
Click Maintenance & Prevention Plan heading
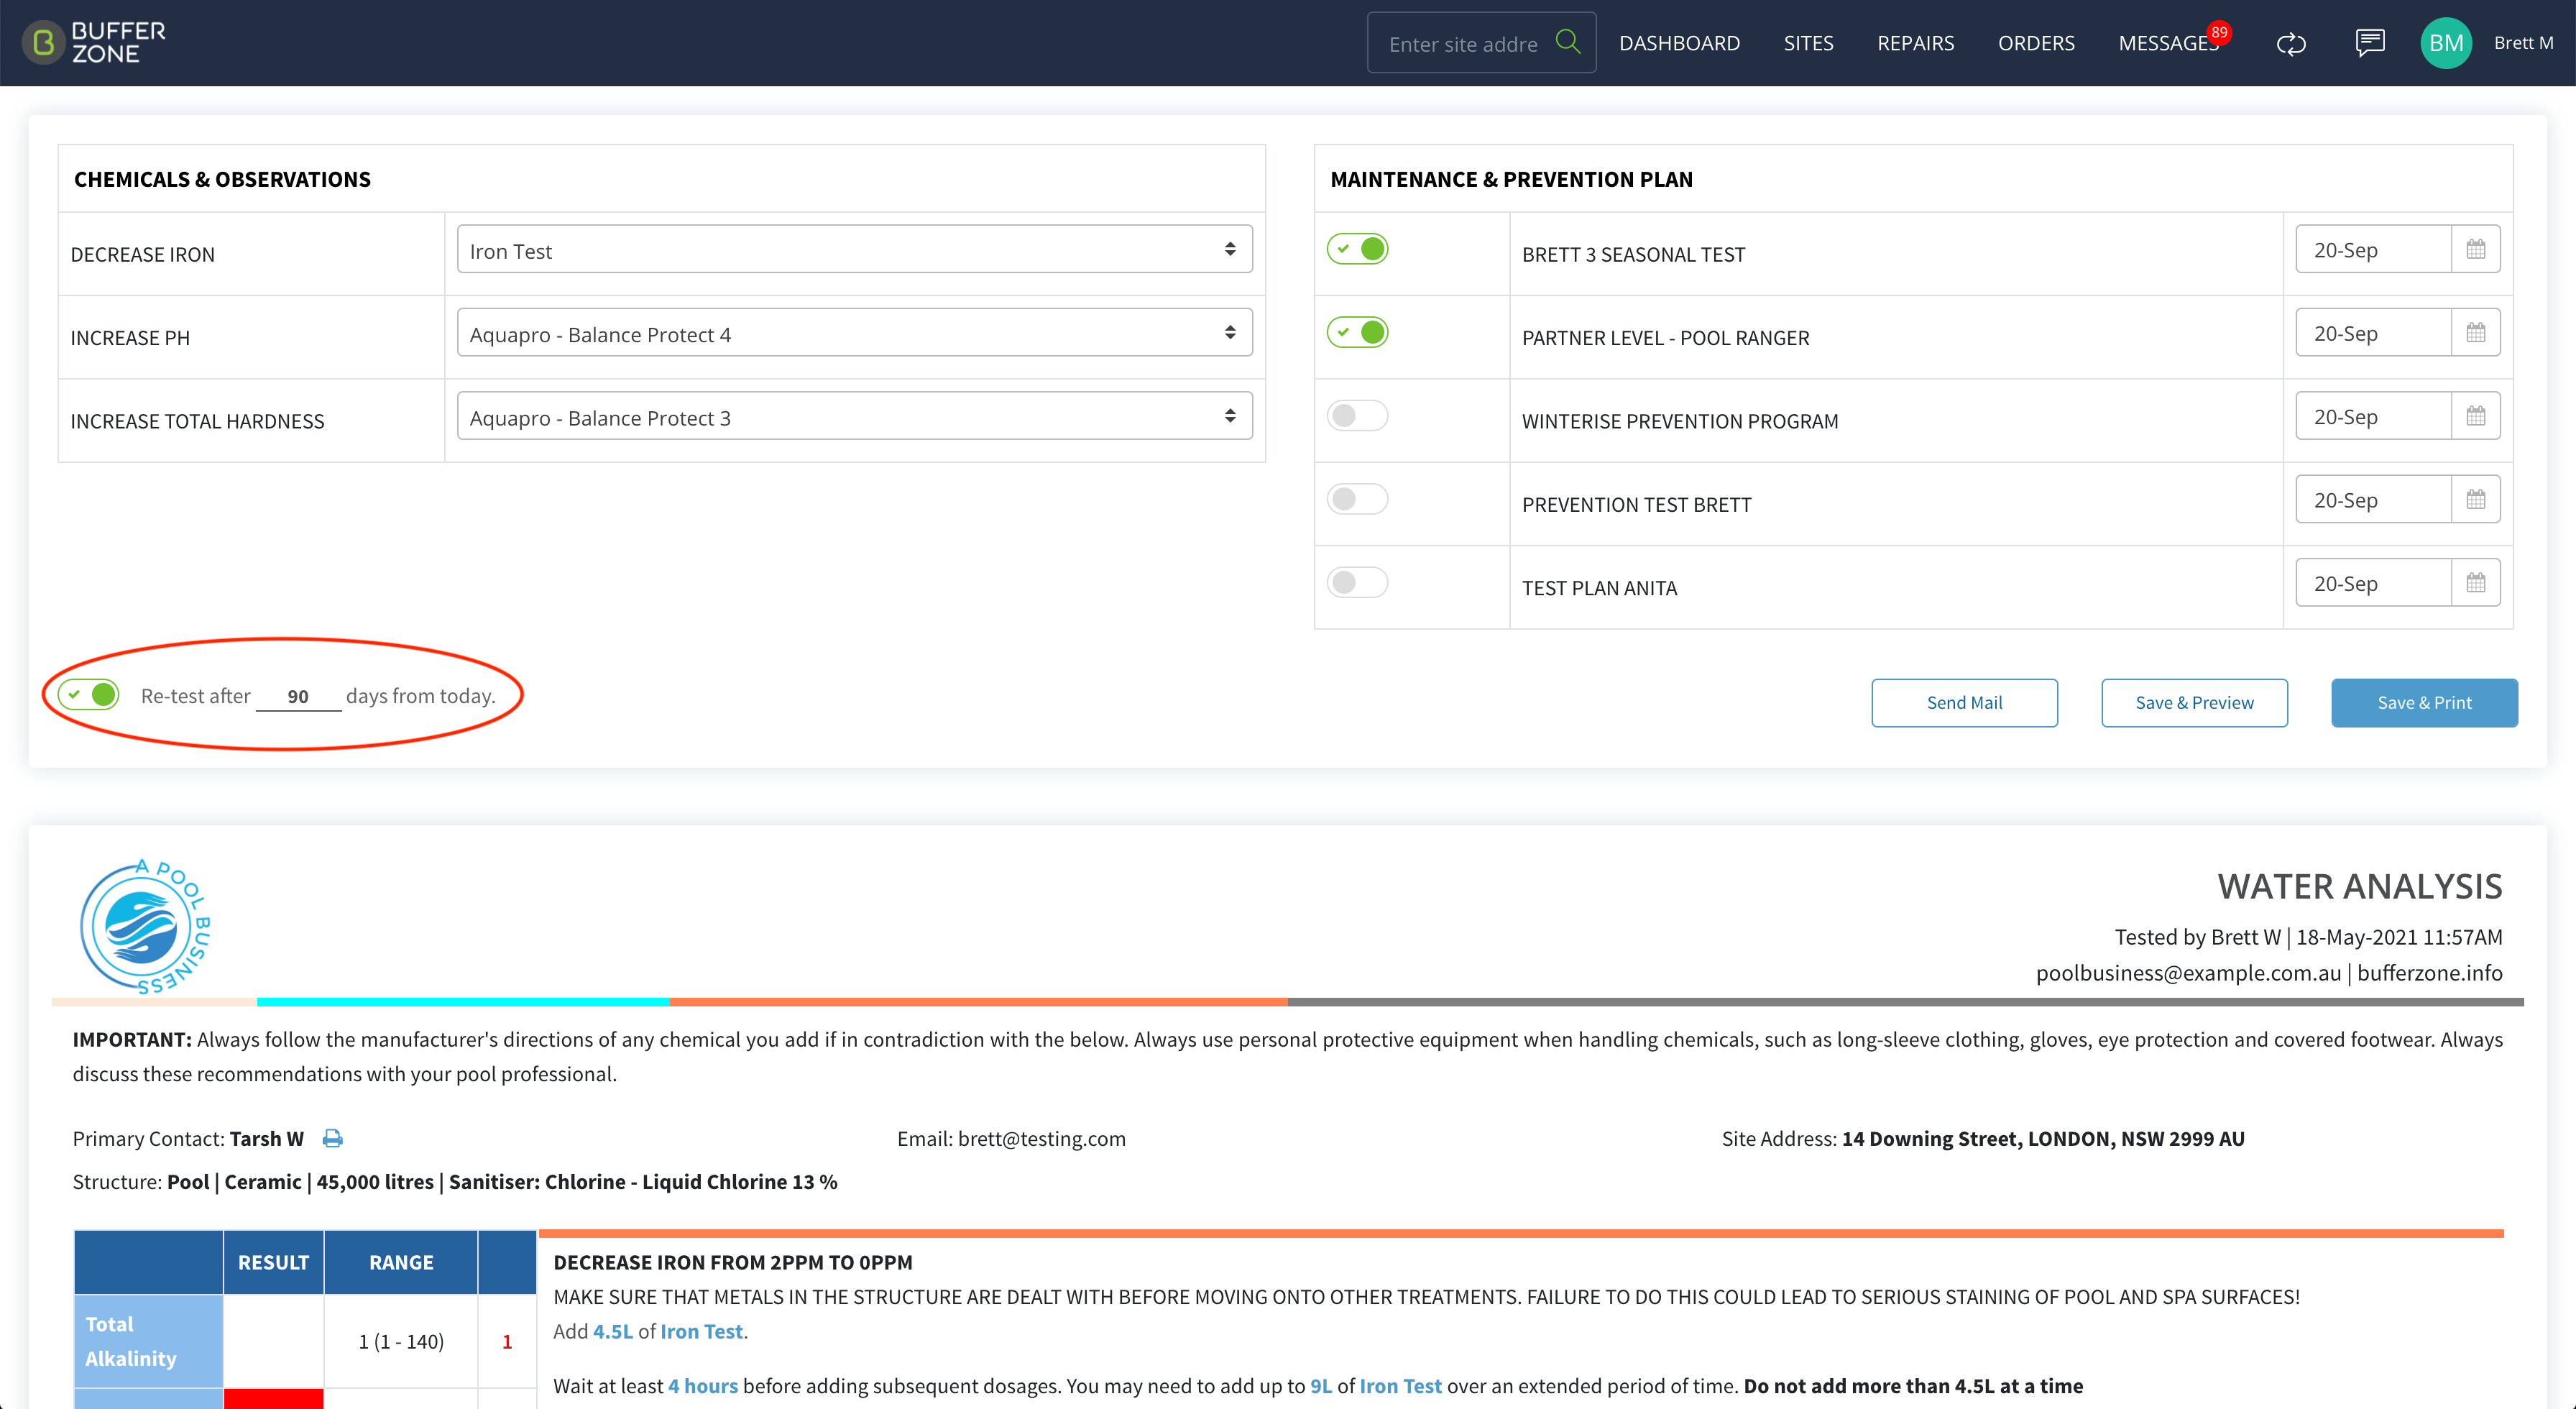click(x=1511, y=179)
